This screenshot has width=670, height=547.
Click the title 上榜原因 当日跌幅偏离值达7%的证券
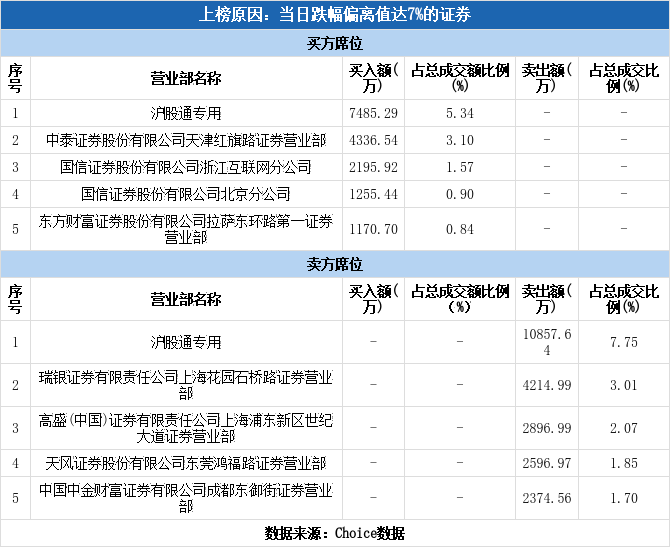(335, 15)
